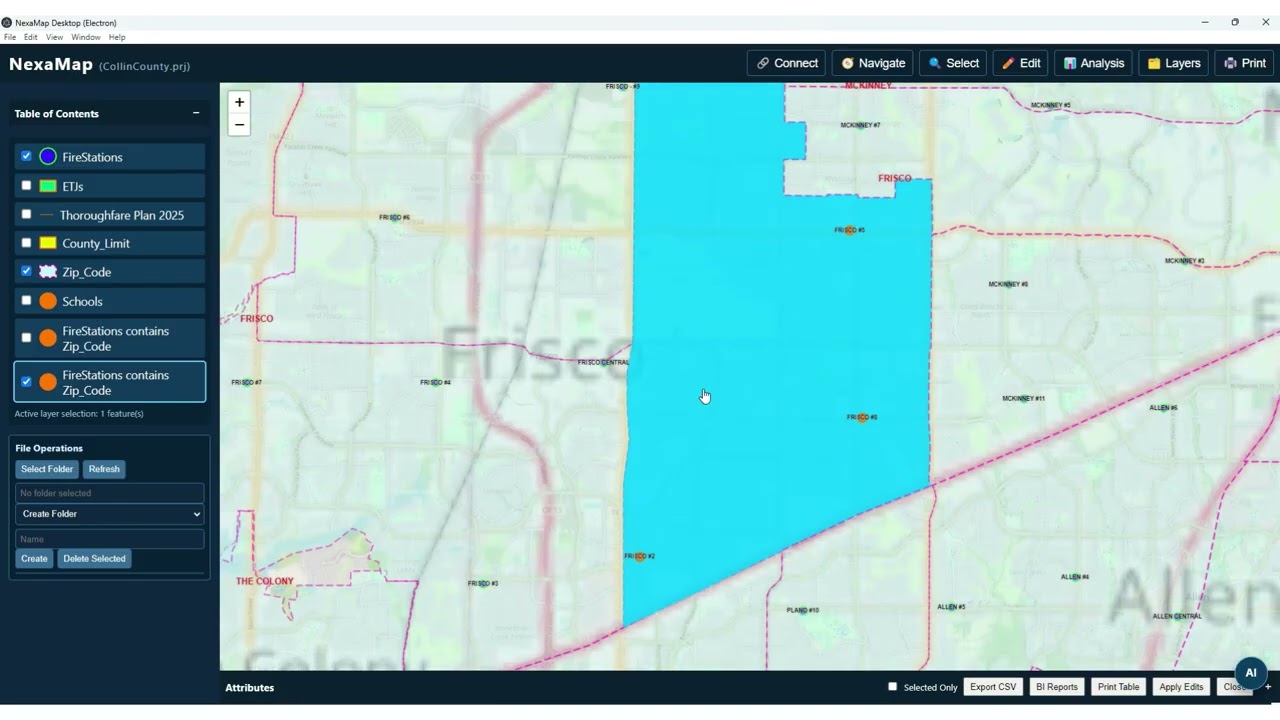The width and height of the screenshot is (1280, 720).
Task: Click the folder icon in Layers button
Action: point(1154,63)
